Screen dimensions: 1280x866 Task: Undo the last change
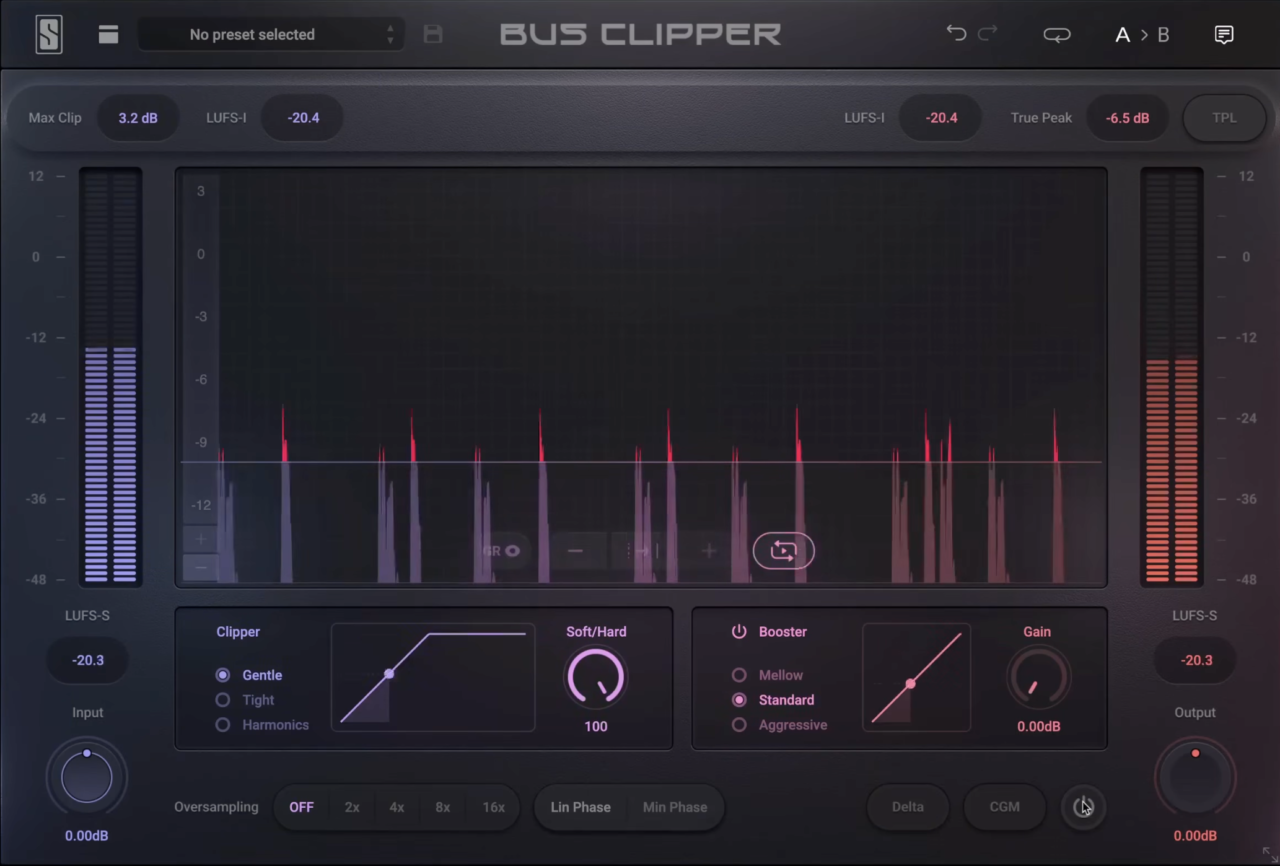(x=956, y=34)
